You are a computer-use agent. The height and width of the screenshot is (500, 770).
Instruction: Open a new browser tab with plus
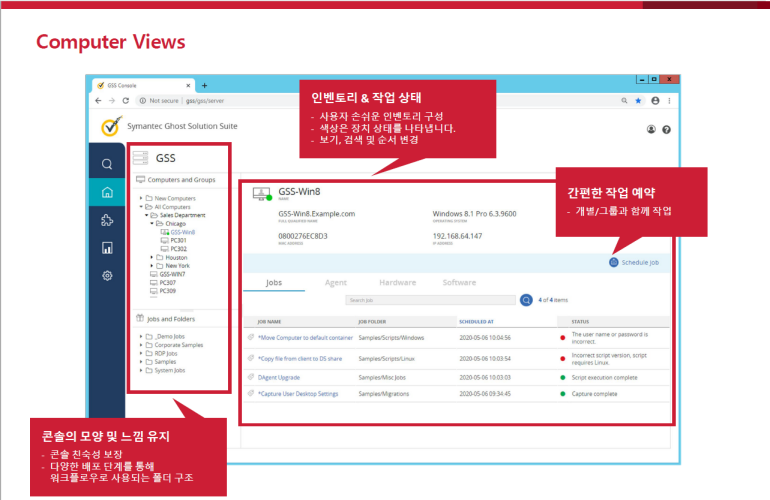(x=204, y=85)
